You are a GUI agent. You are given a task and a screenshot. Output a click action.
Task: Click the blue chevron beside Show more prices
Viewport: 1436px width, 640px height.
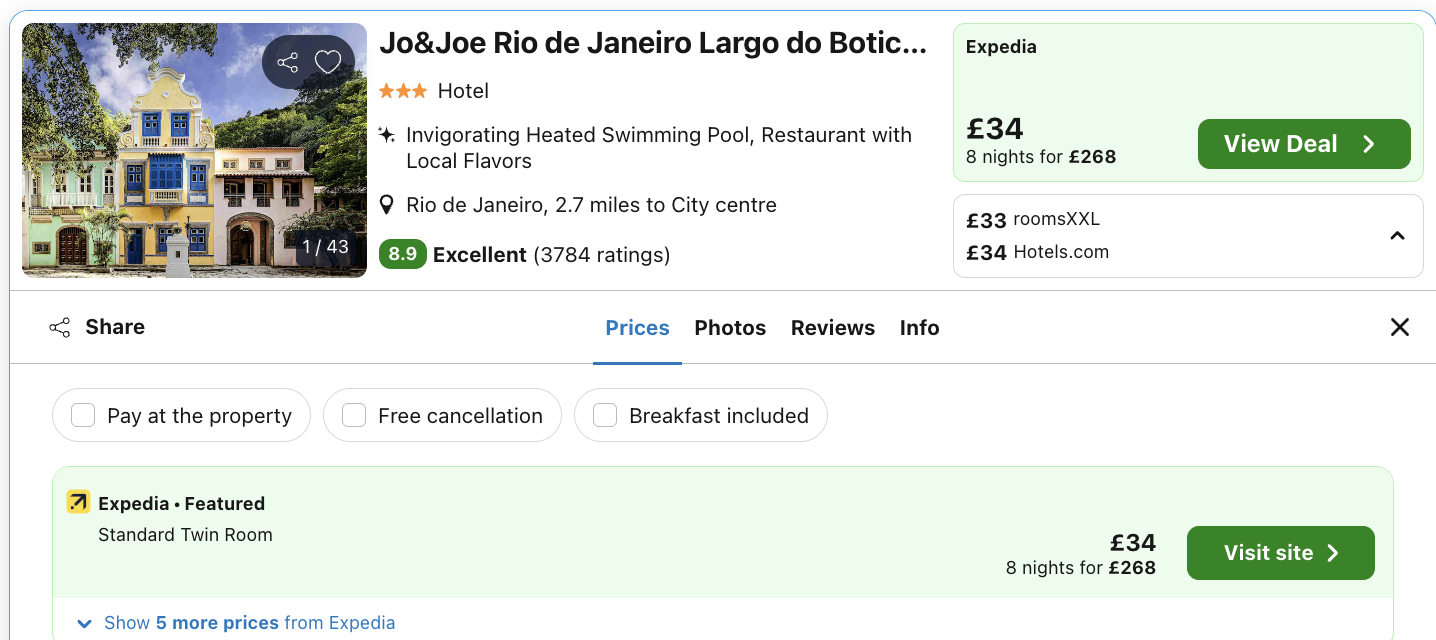[x=84, y=622]
